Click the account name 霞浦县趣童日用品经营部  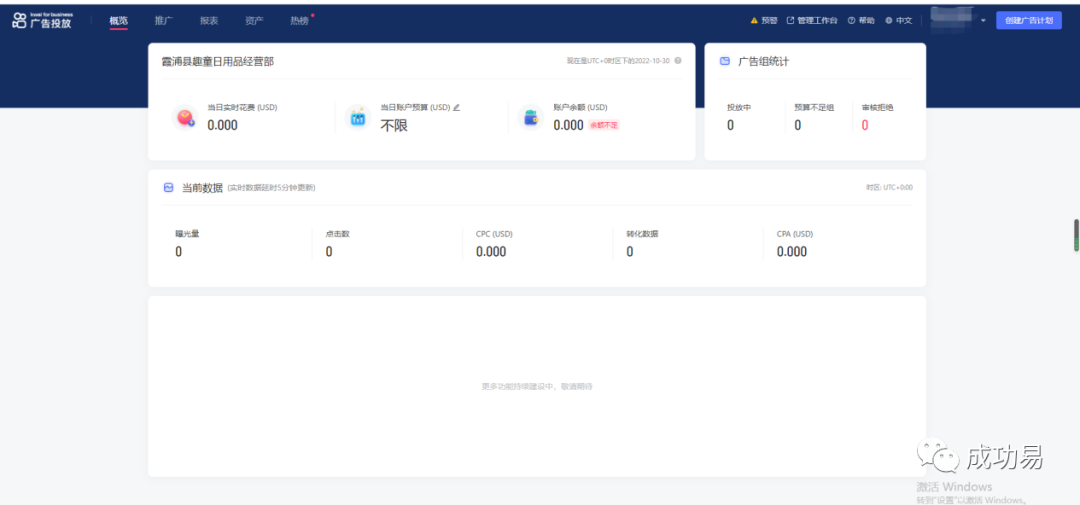point(218,61)
